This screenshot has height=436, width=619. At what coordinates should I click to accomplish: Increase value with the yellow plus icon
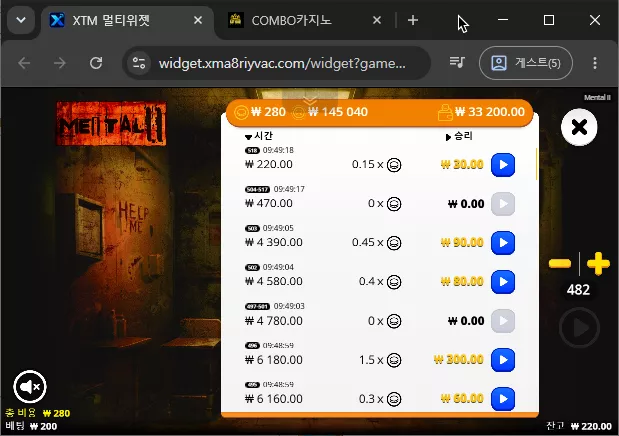pyautogui.click(x=598, y=263)
